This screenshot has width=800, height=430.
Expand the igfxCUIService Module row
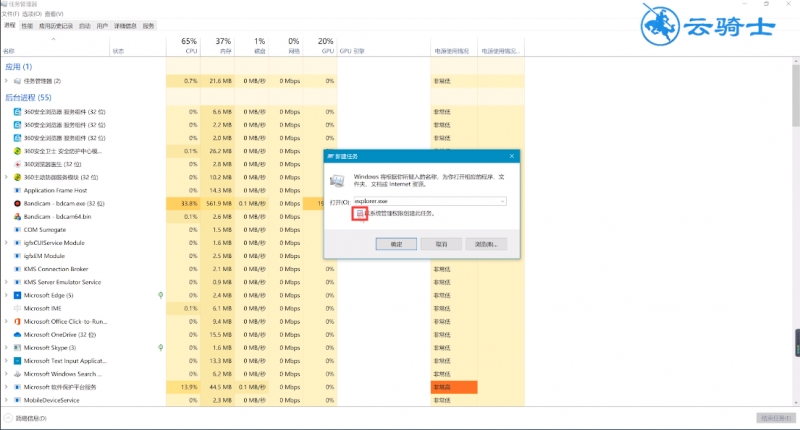(6, 243)
